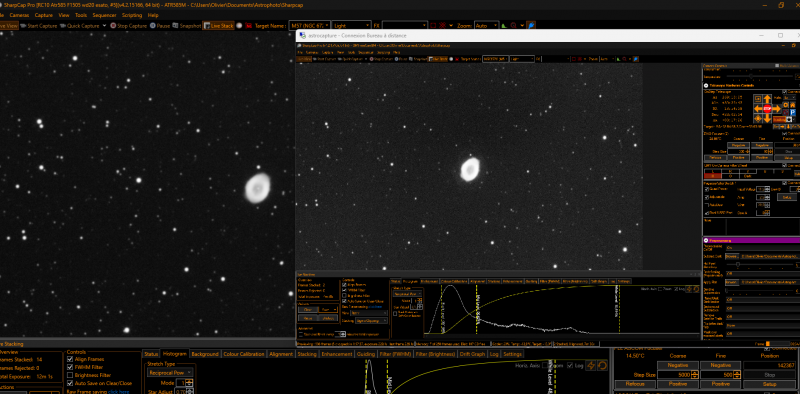Click the blue icon at toolbar end
Screen dimensions: 800x394
[531, 25]
